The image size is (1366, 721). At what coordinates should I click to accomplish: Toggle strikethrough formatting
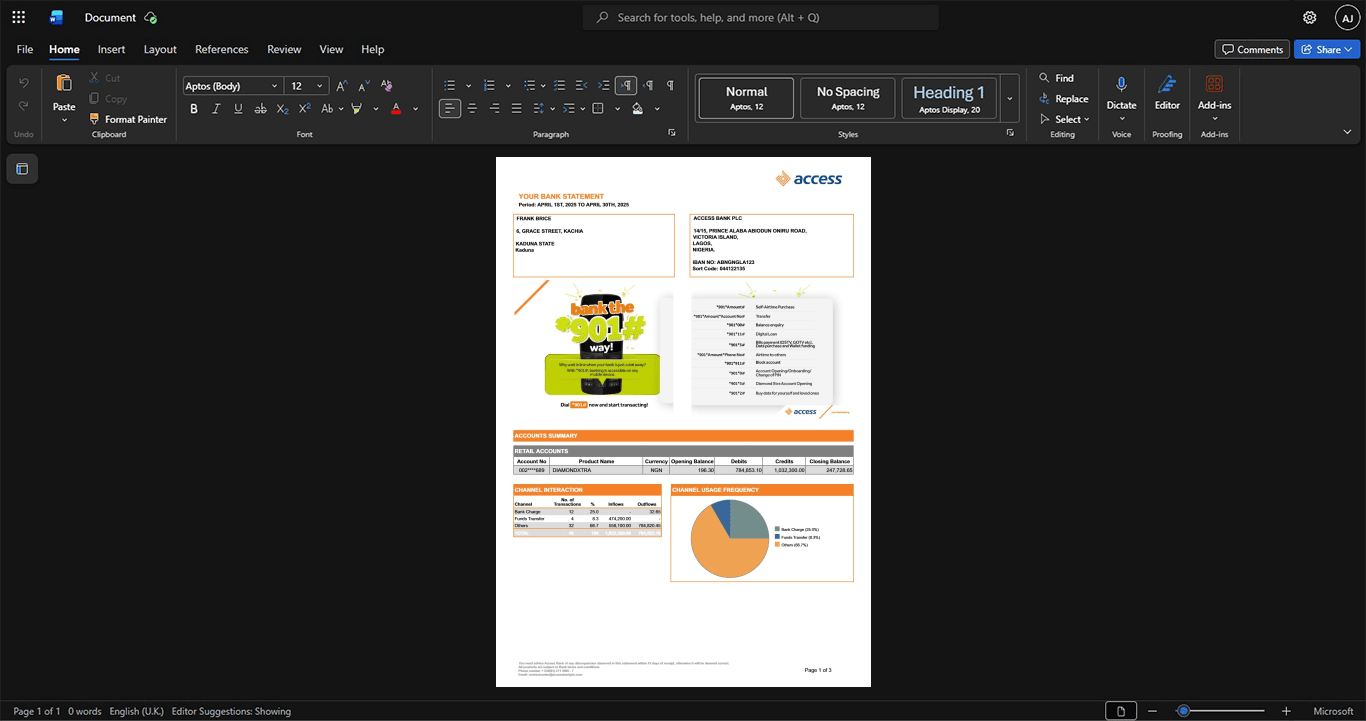260,108
